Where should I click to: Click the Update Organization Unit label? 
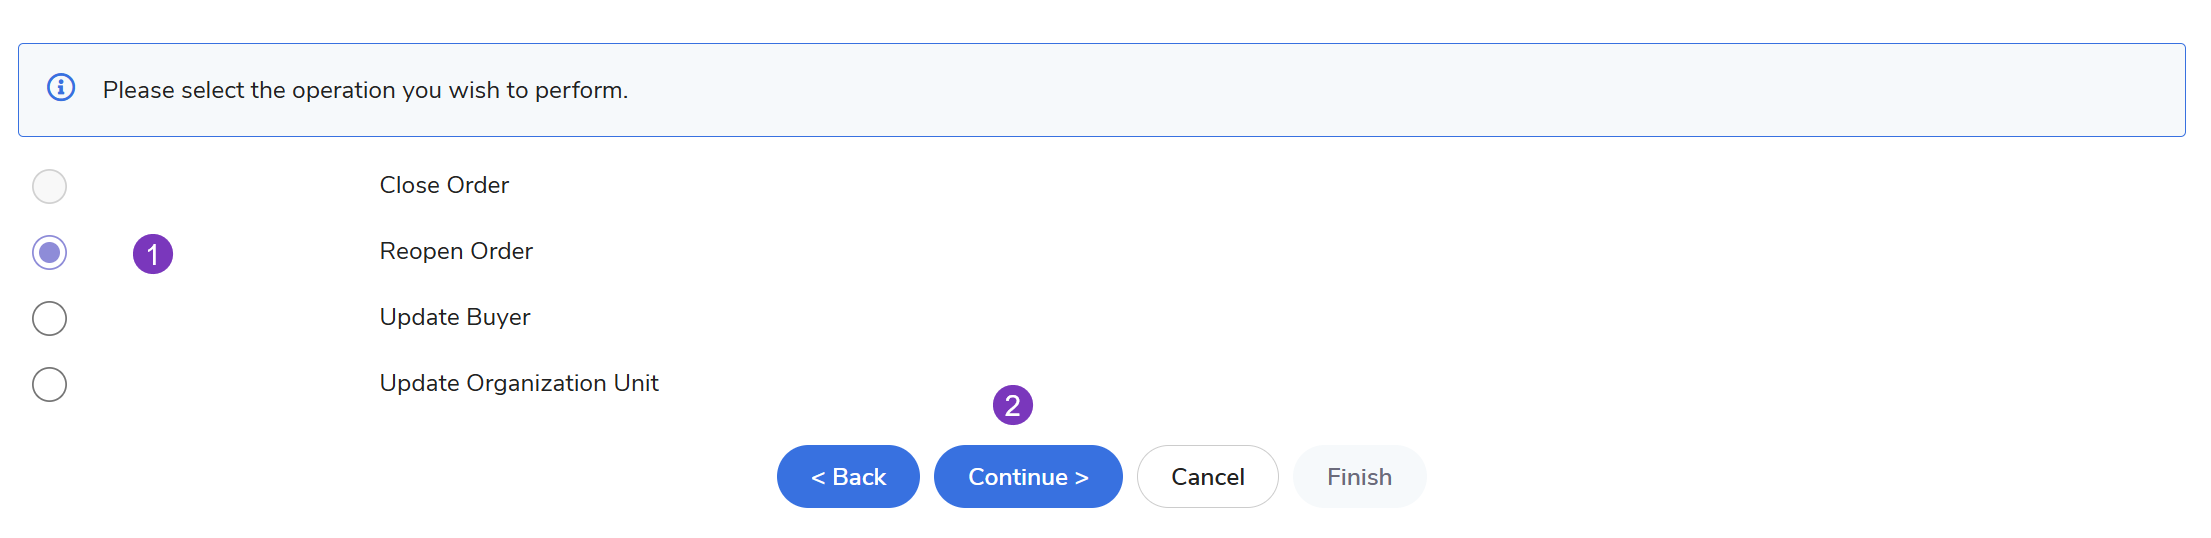(x=519, y=383)
